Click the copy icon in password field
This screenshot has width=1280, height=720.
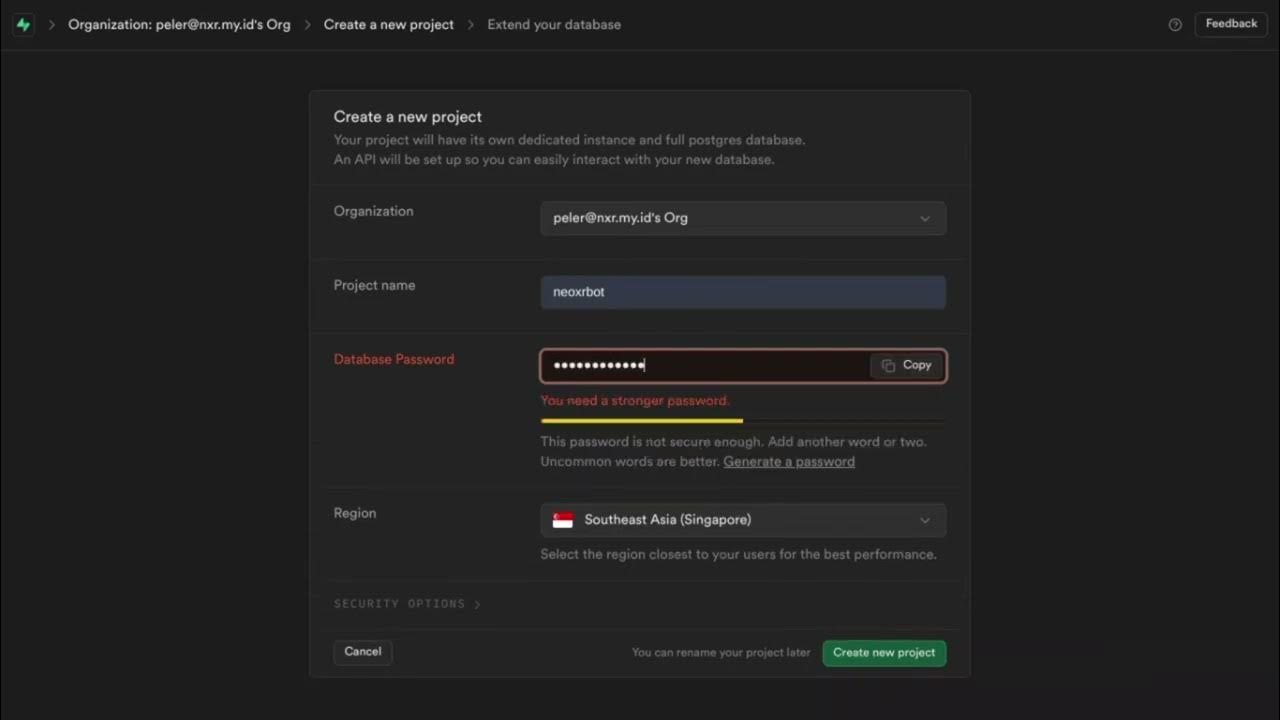(x=888, y=366)
